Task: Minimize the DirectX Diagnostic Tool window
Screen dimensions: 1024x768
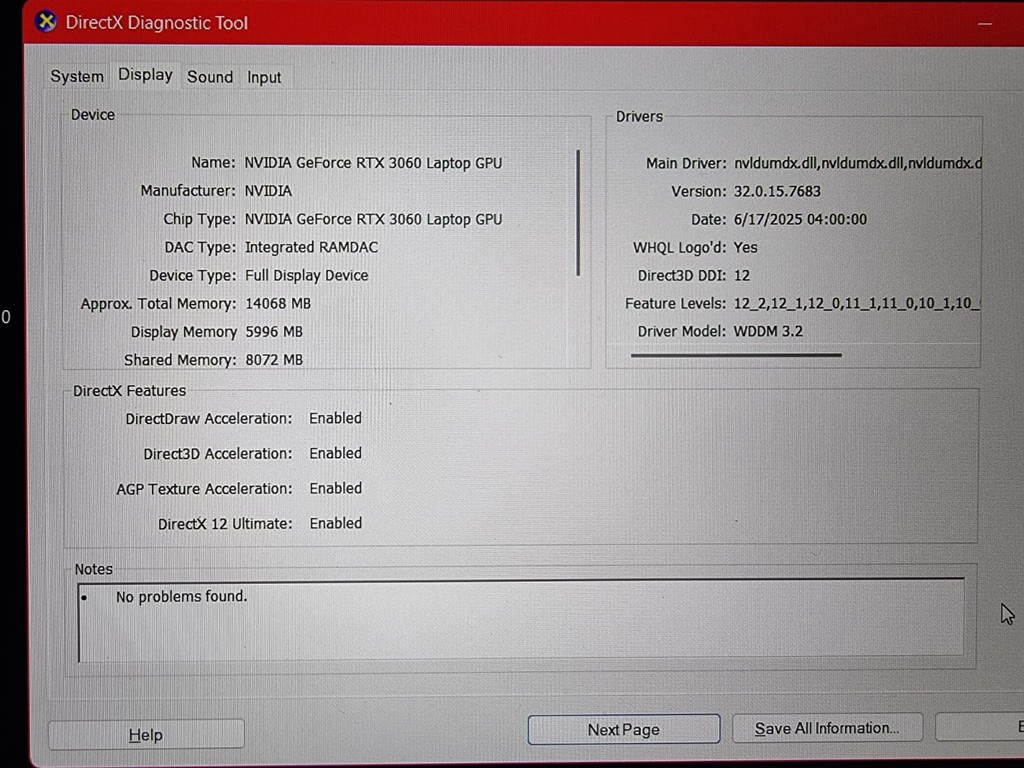Action: click(985, 24)
